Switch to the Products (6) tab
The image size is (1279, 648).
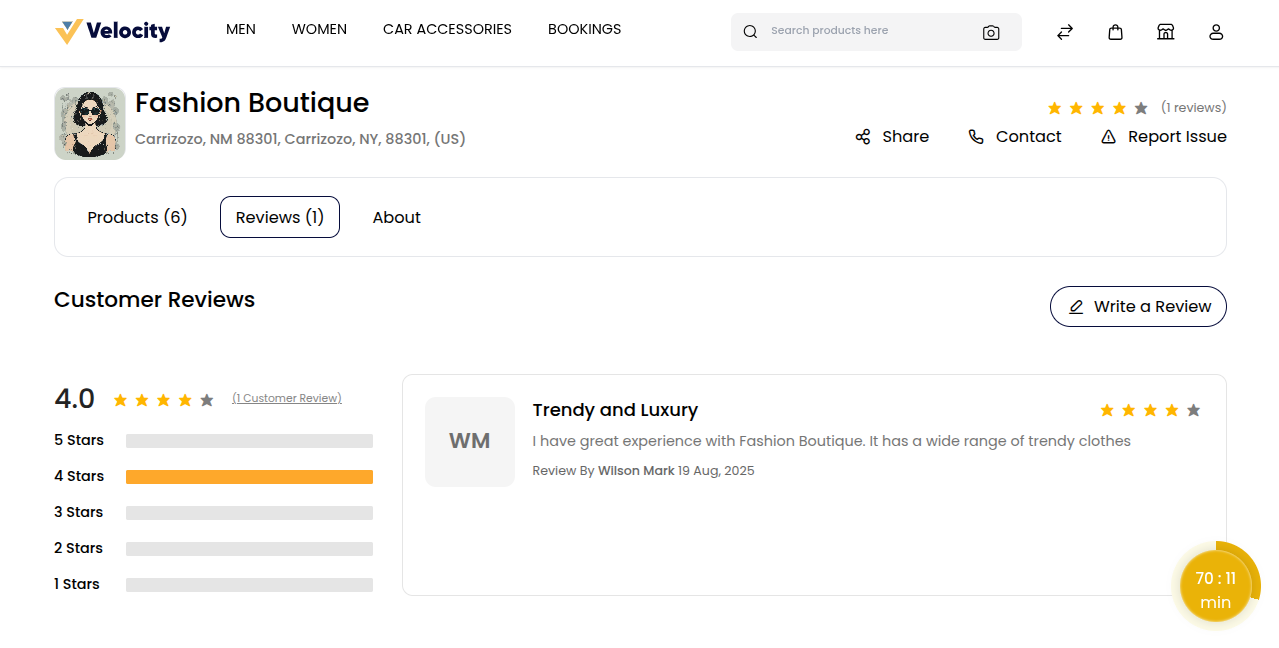pyautogui.click(x=137, y=217)
